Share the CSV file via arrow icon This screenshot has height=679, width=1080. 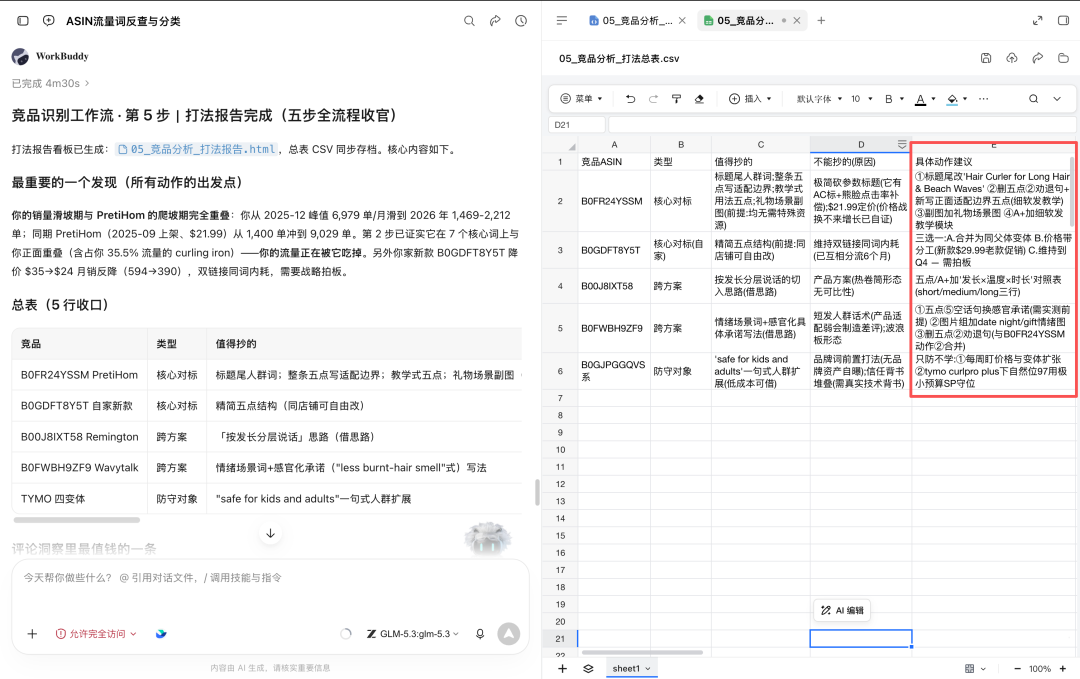1037,59
